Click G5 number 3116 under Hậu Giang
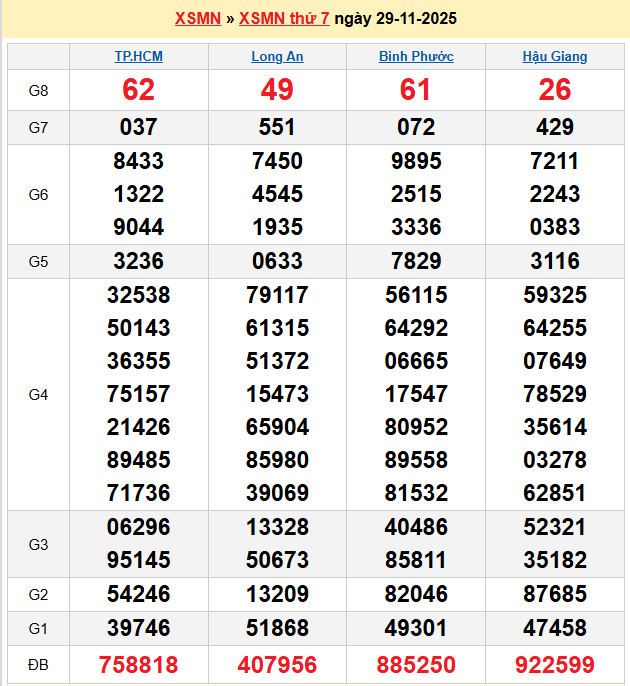The width and height of the screenshot is (630, 686). (x=555, y=261)
